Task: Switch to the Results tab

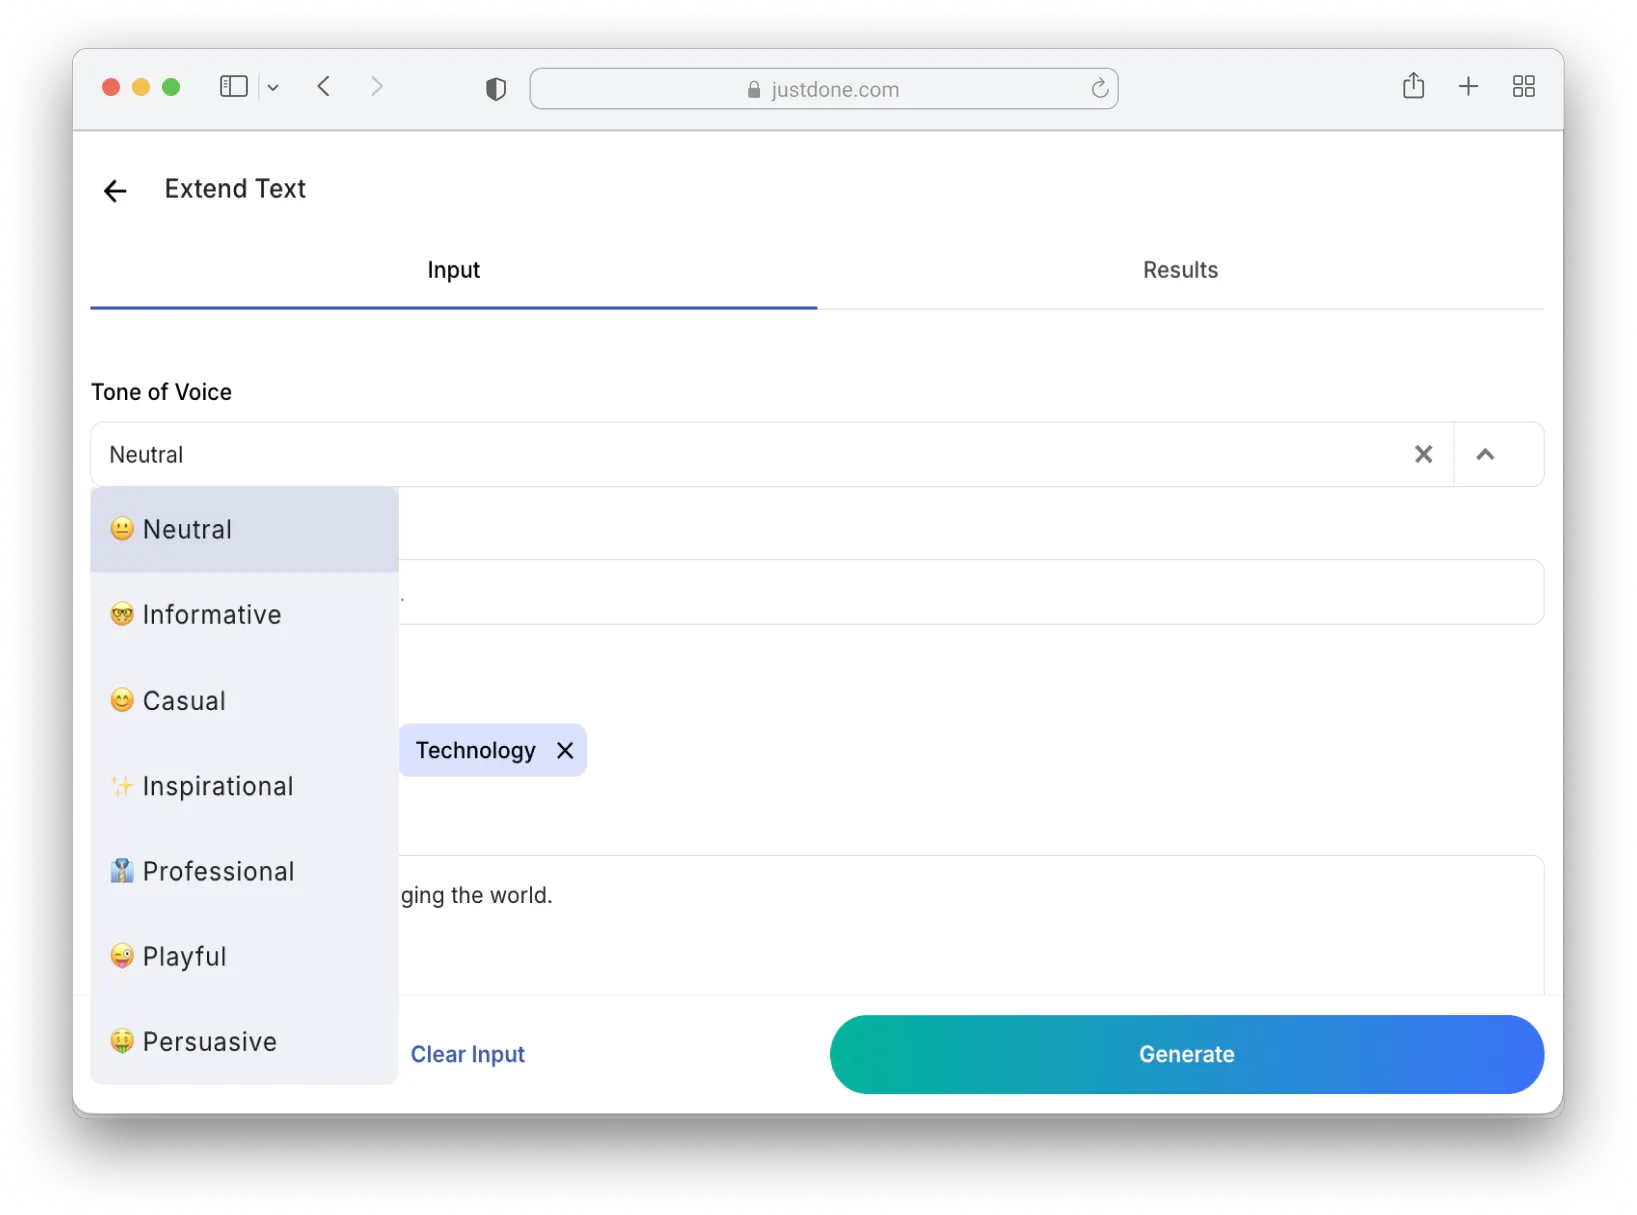Action: (1180, 270)
